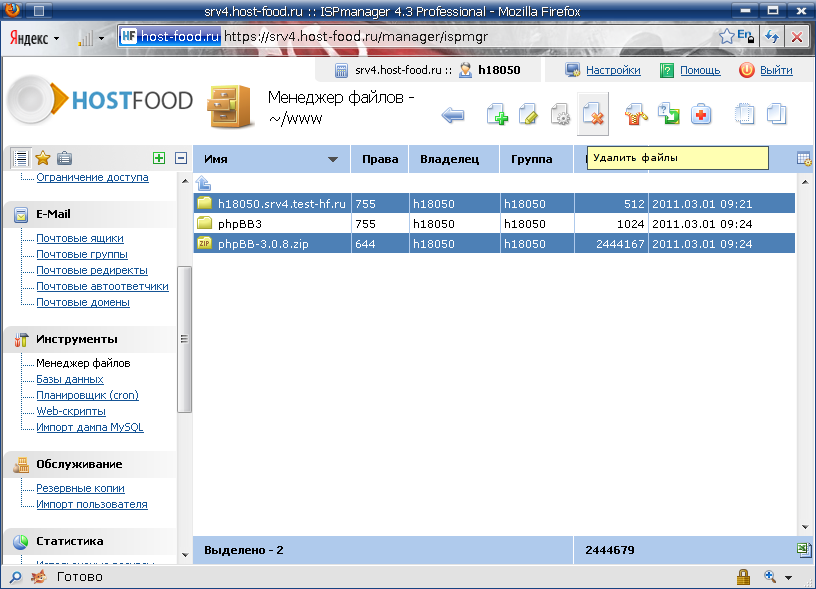This screenshot has width=816, height=589.
Task: Click the red cross first-aid toolbar icon
Action: (x=701, y=115)
